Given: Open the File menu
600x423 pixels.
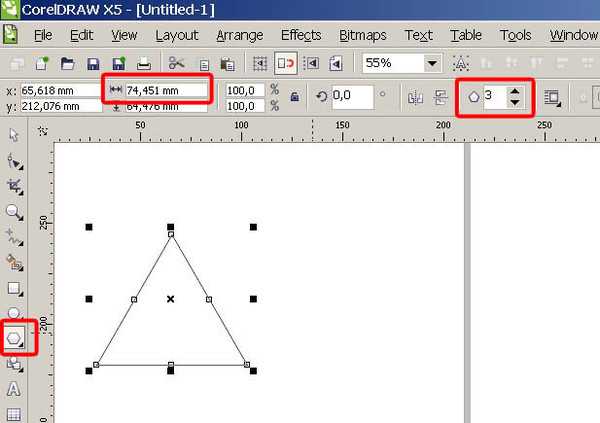Looking at the screenshot, I should (x=43, y=35).
